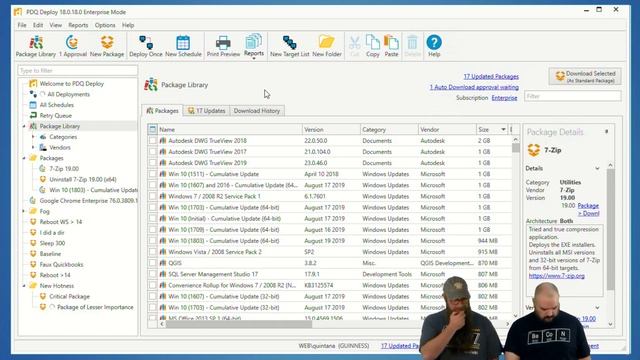
Task: Select Uninstall 7-Zip 19.00 (x64) package
Action: pyautogui.click(x=82, y=179)
